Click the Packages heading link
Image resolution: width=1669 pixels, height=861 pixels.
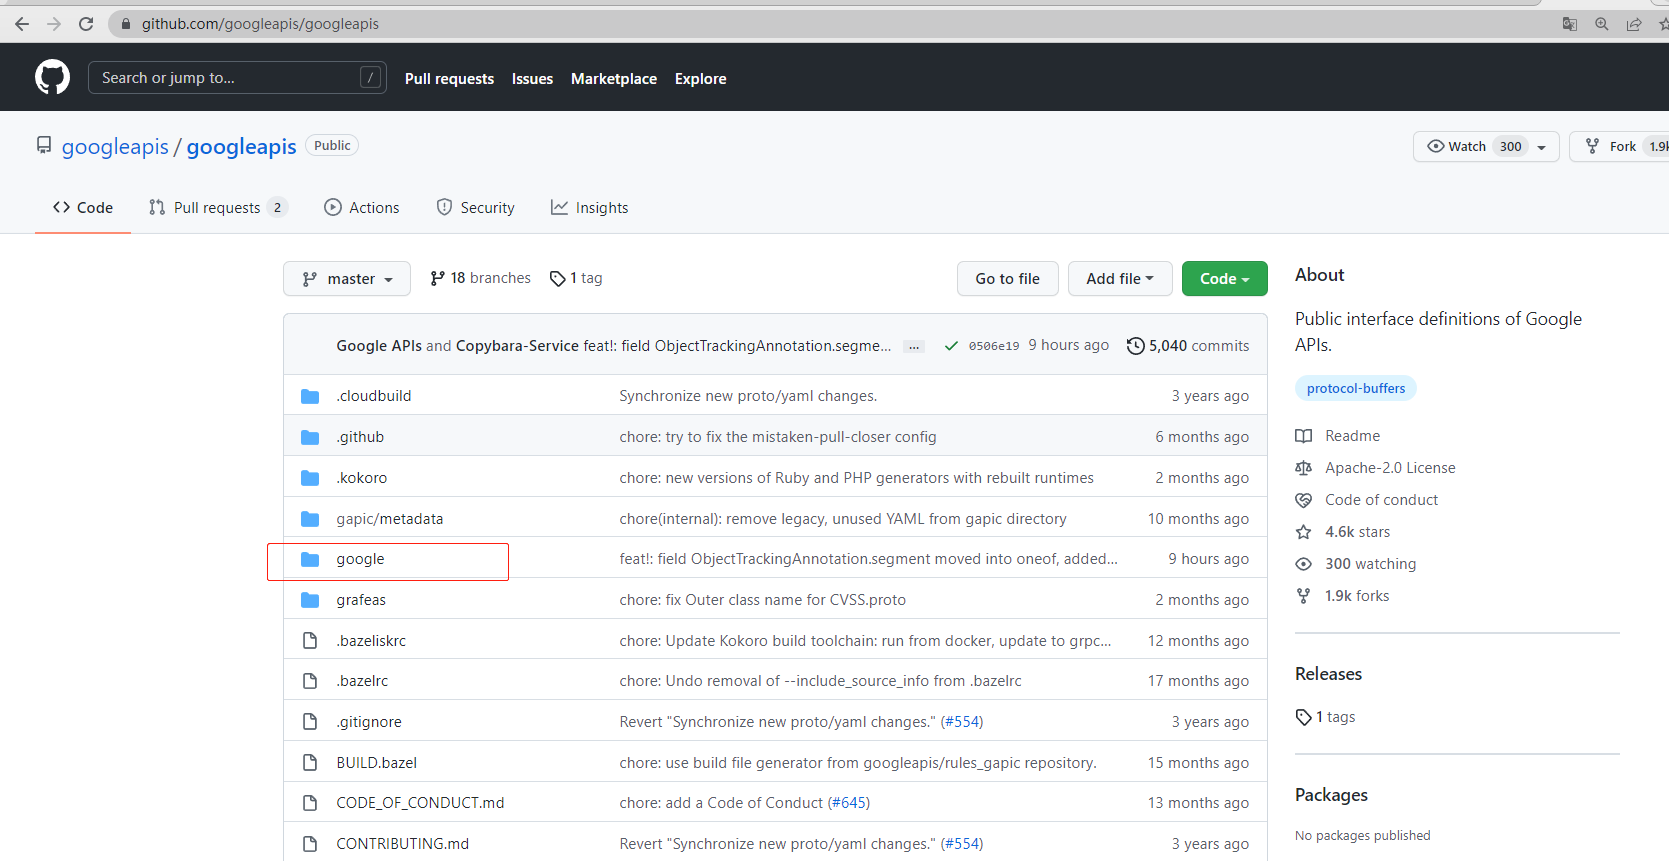coord(1331,795)
